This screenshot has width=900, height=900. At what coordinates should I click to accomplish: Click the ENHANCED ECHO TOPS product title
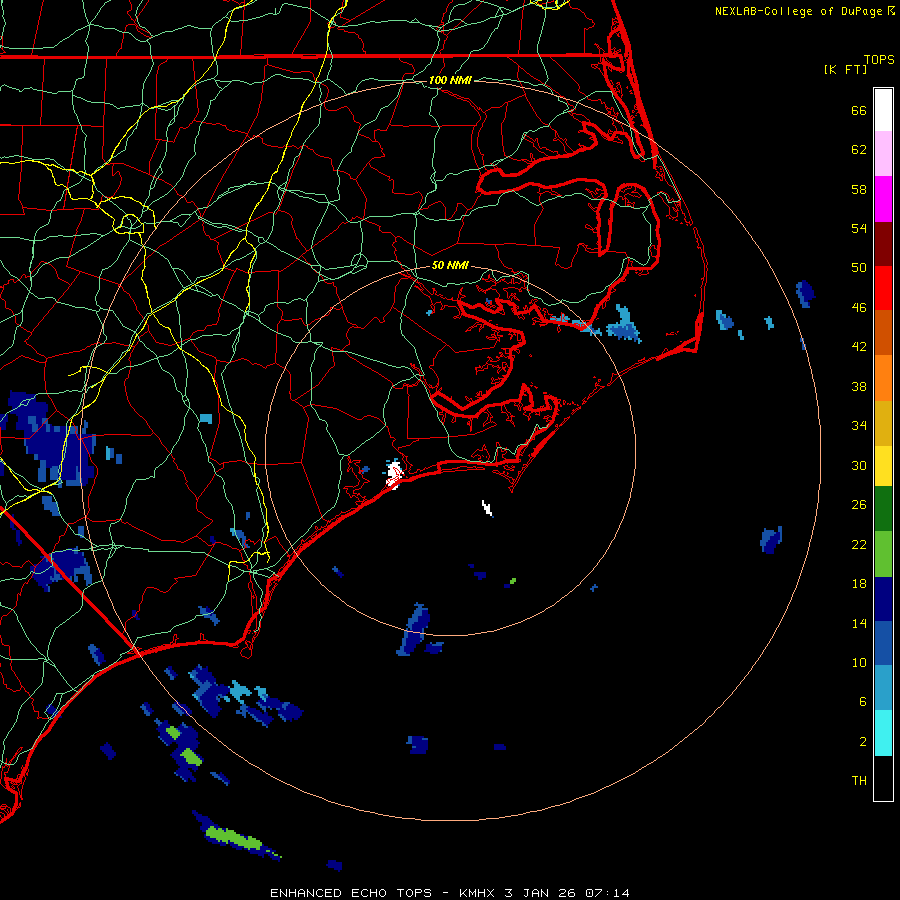[x=351, y=893]
